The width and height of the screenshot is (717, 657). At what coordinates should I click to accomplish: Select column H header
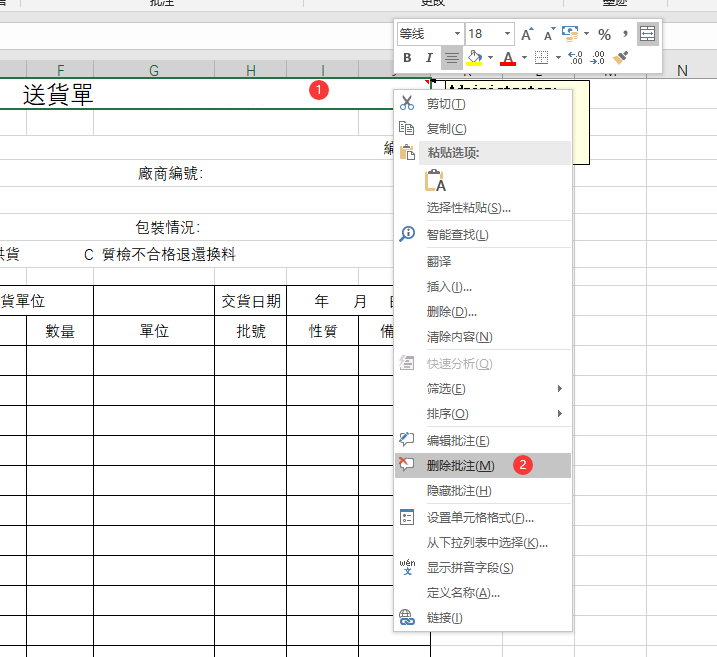251,70
